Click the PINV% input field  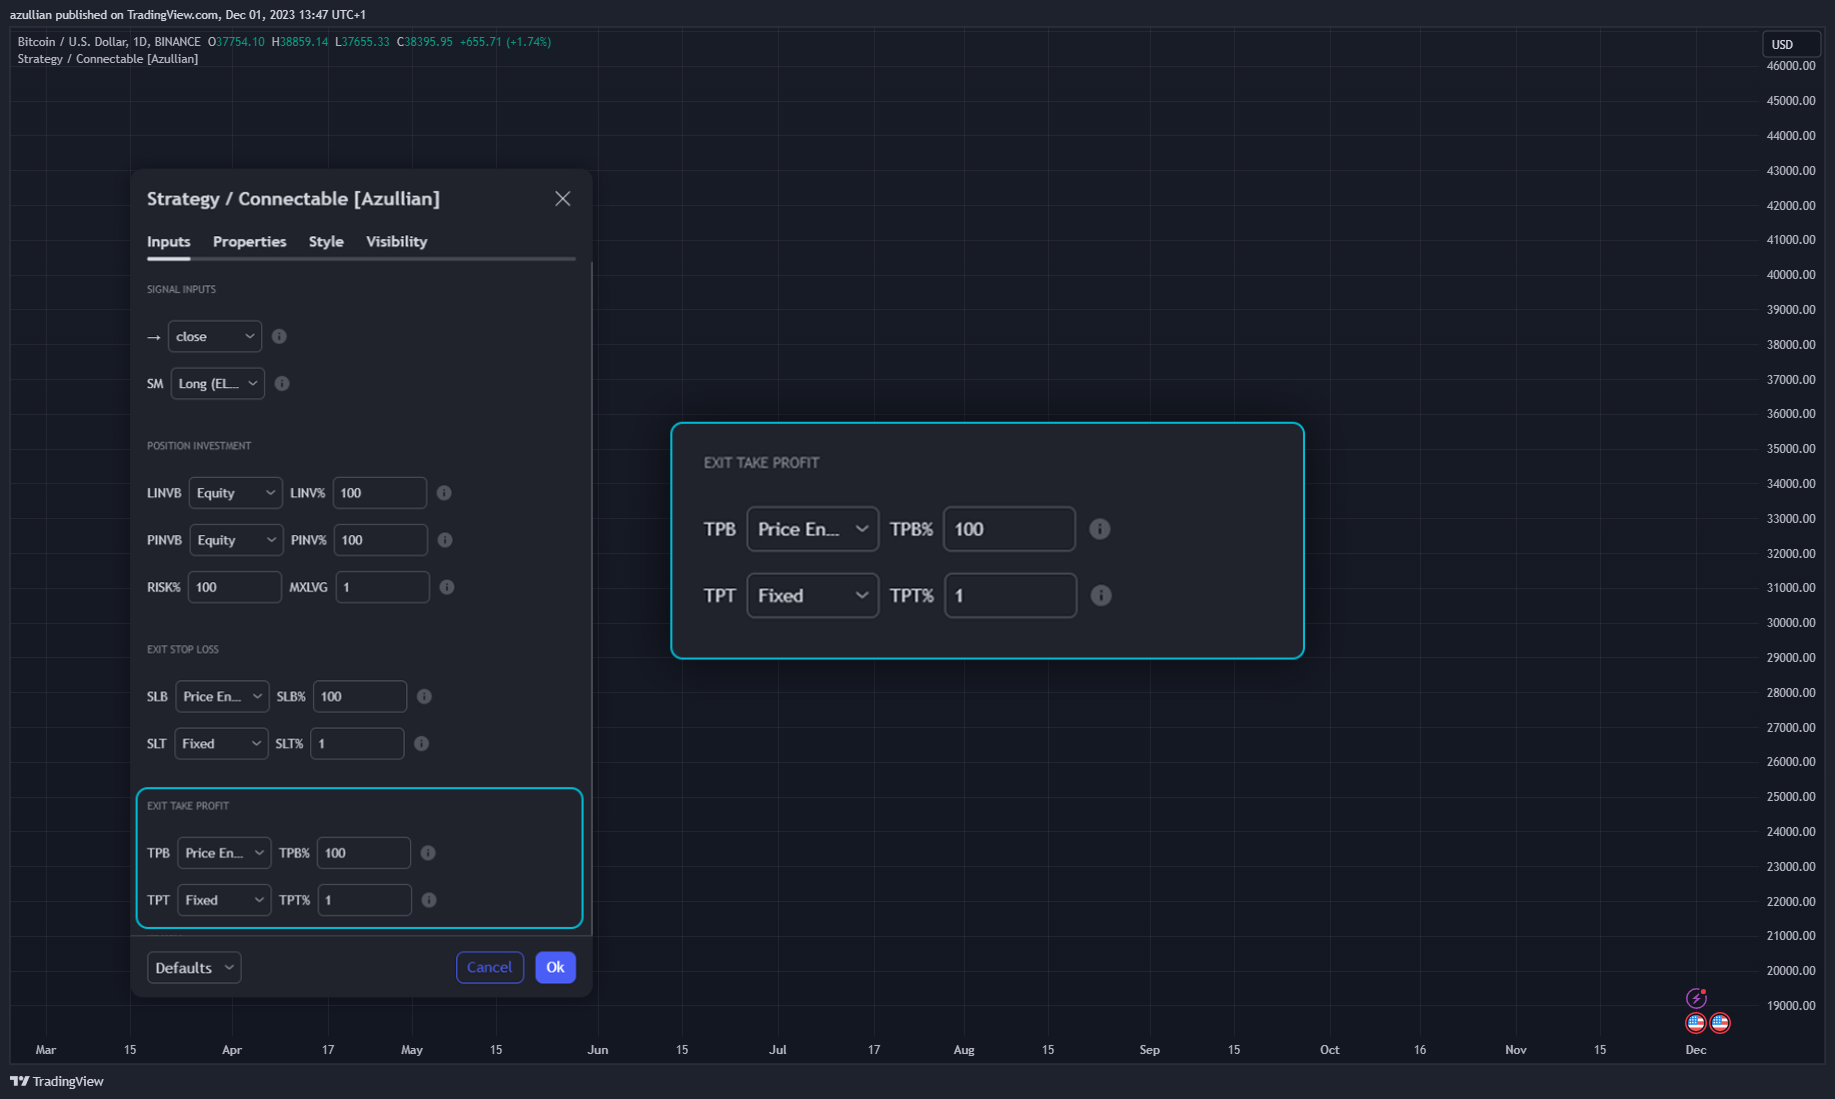coord(381,540)
